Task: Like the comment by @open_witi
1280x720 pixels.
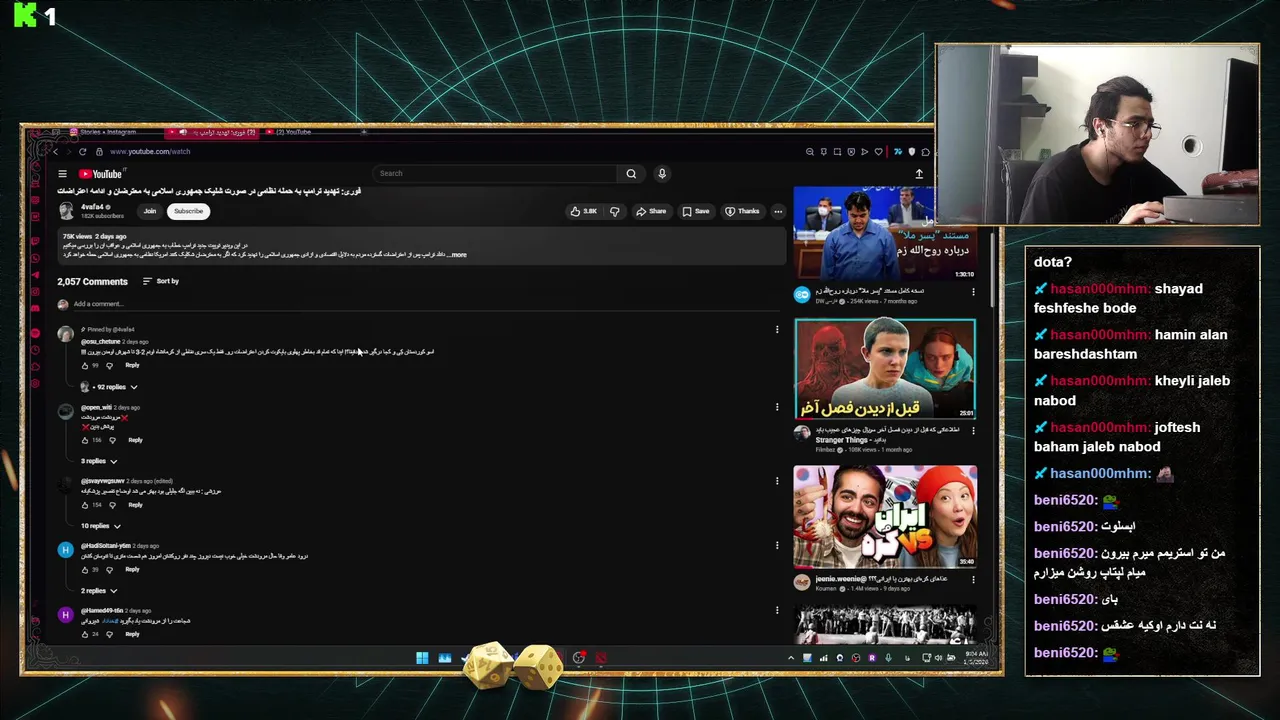Action: pyautogui.click(x=85, y=440)
